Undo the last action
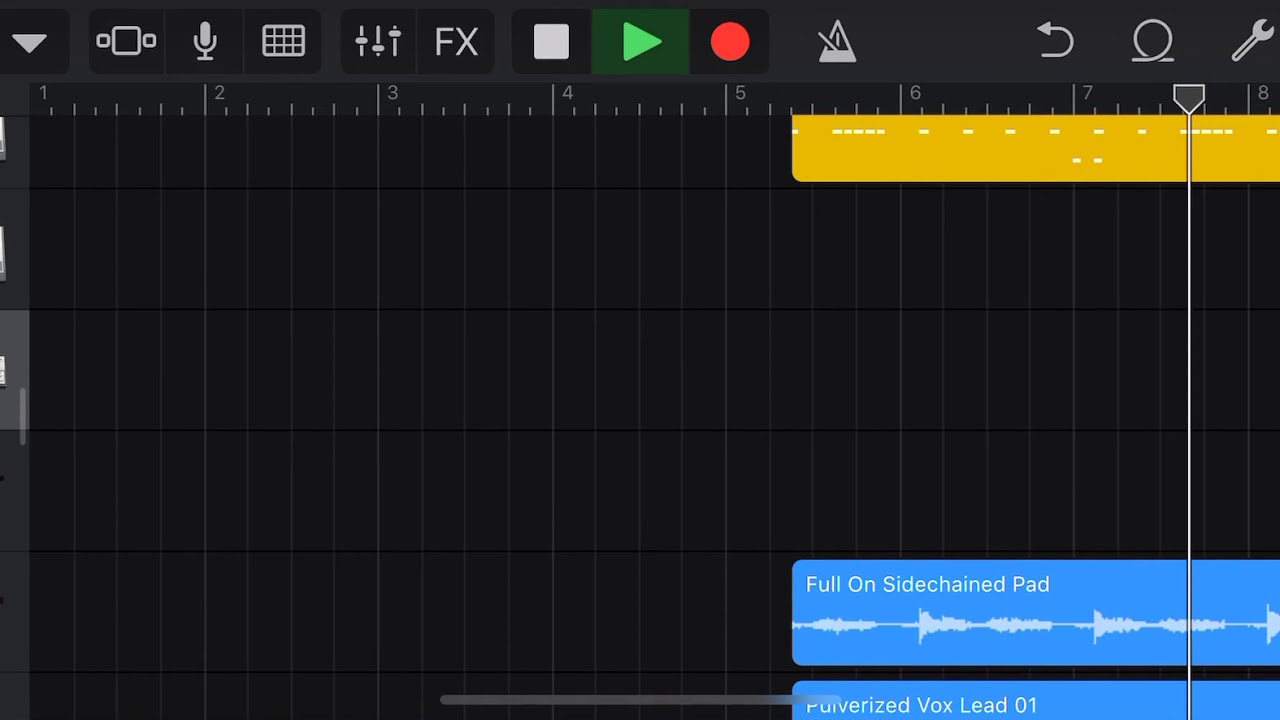Viewport: 1280px width, 720px height. pyautogui.click(x=1055, y=41)
